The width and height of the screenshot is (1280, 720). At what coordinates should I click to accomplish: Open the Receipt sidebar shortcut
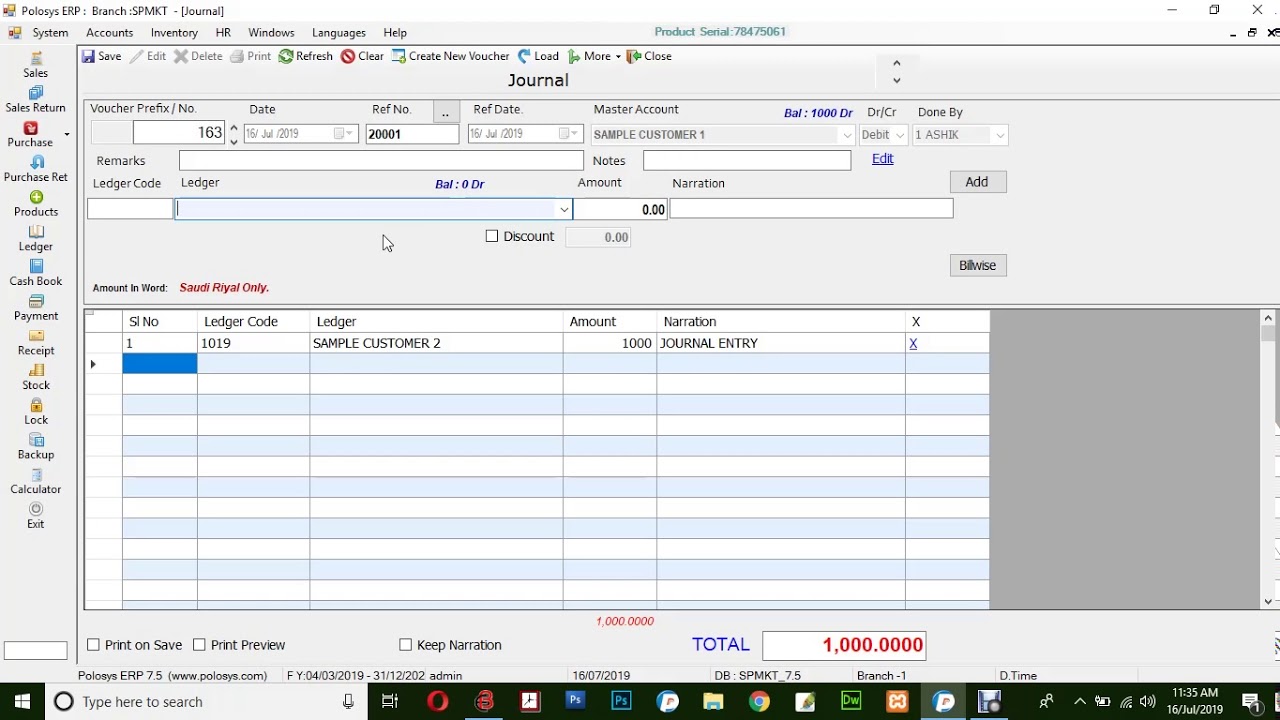click(36, 342)
